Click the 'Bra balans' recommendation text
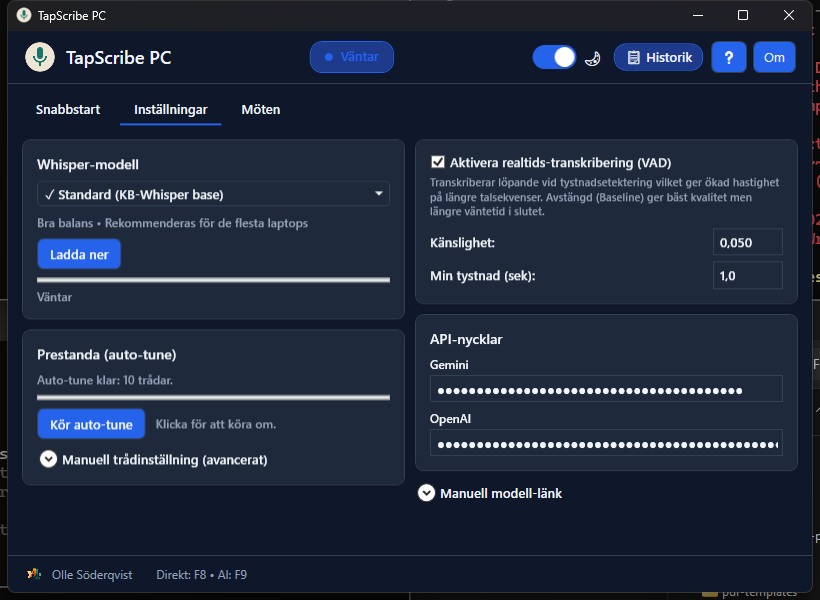 [x=172, y=223]
